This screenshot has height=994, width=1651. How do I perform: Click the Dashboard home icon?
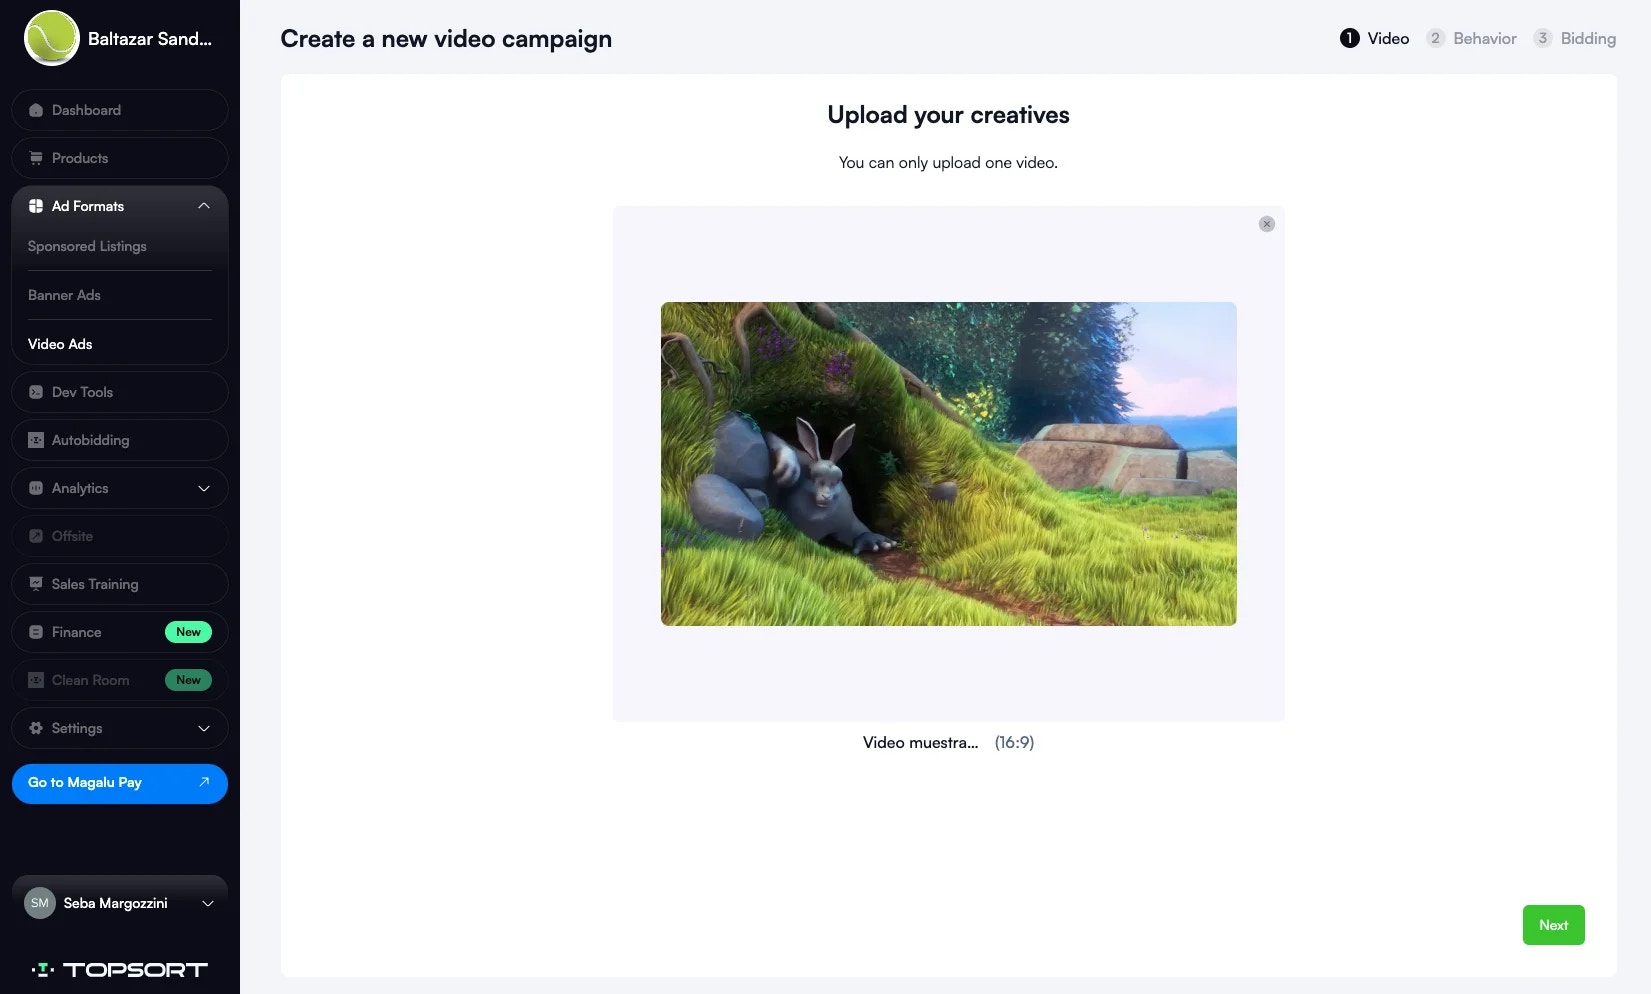pos(36,110)
